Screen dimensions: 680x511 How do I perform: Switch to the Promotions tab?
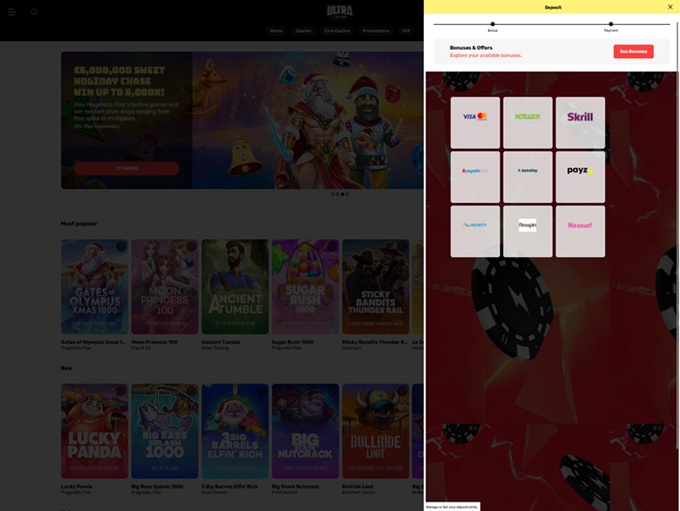tap(376, 31)
